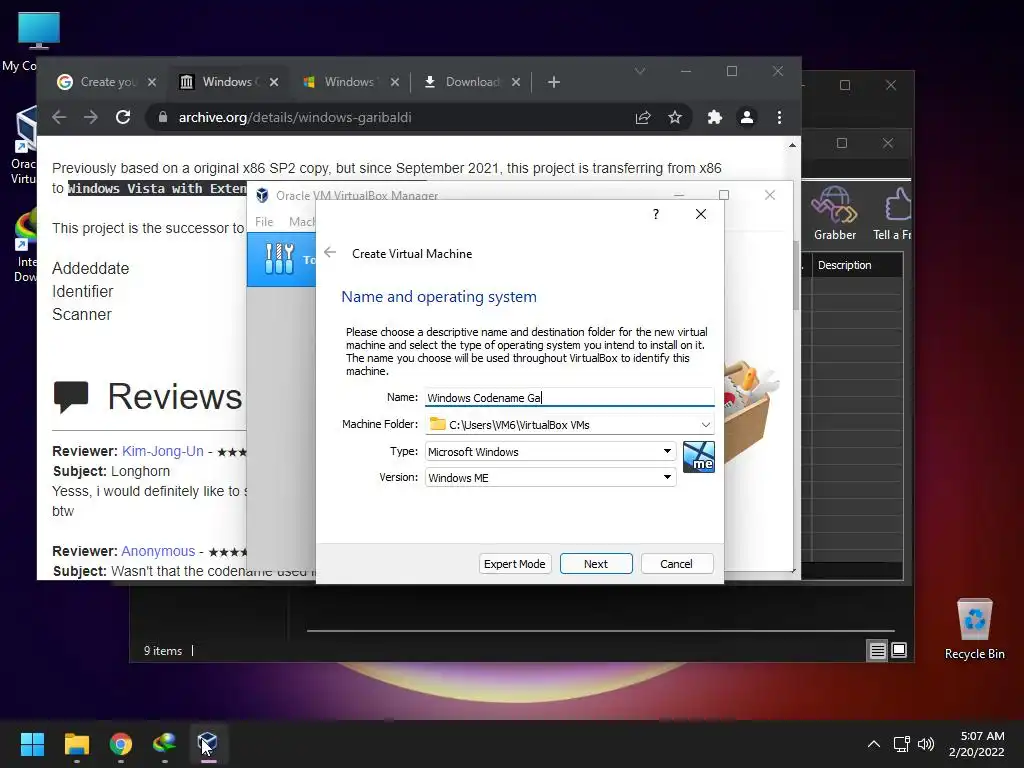Click the Tell a Friend icon
Image resolution: width=1024 pixels, height=768 pixels.
tap(892, 213)
